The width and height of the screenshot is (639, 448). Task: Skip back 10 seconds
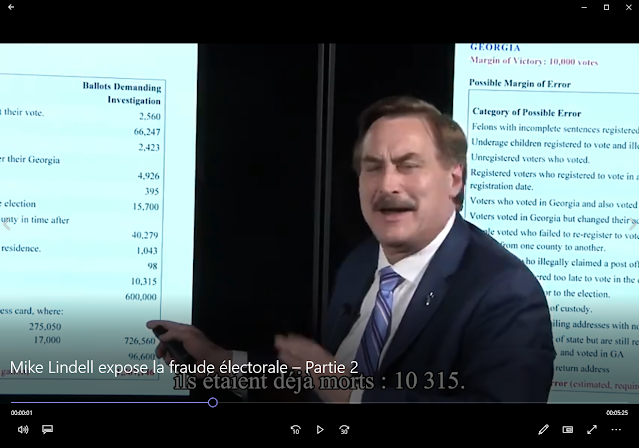pos(295,429)
